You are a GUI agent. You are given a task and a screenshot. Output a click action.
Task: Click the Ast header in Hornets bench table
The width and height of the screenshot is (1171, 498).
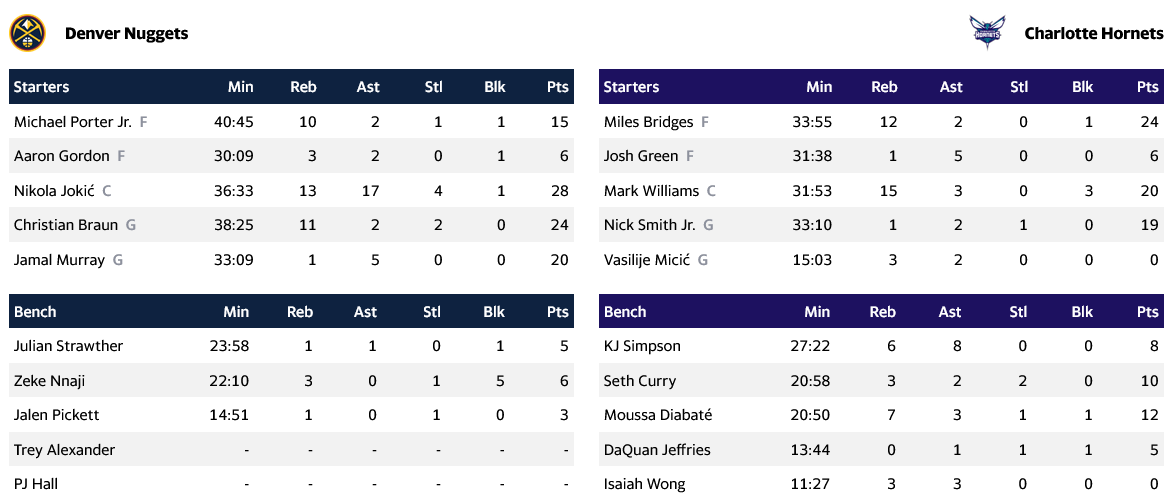950,312
